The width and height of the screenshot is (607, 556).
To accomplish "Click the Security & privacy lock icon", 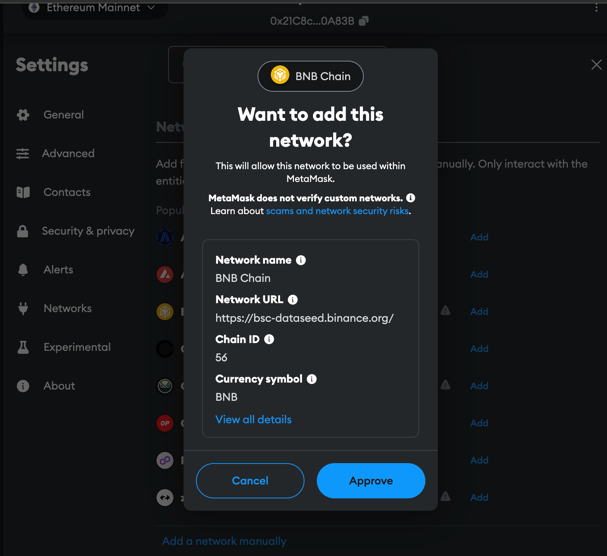I will [22, 231].
